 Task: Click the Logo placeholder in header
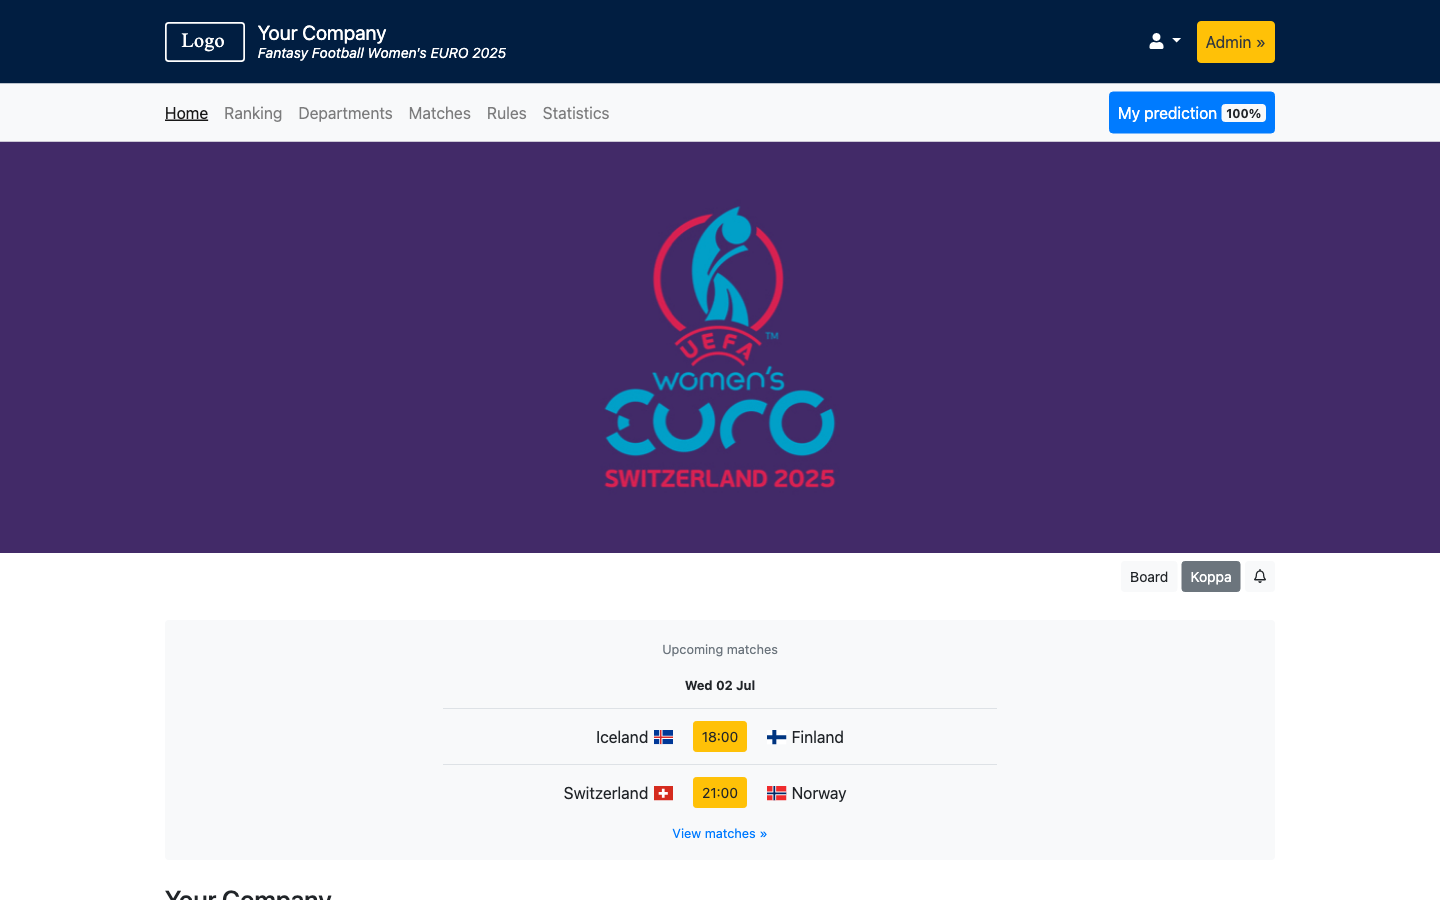[205, 42]
